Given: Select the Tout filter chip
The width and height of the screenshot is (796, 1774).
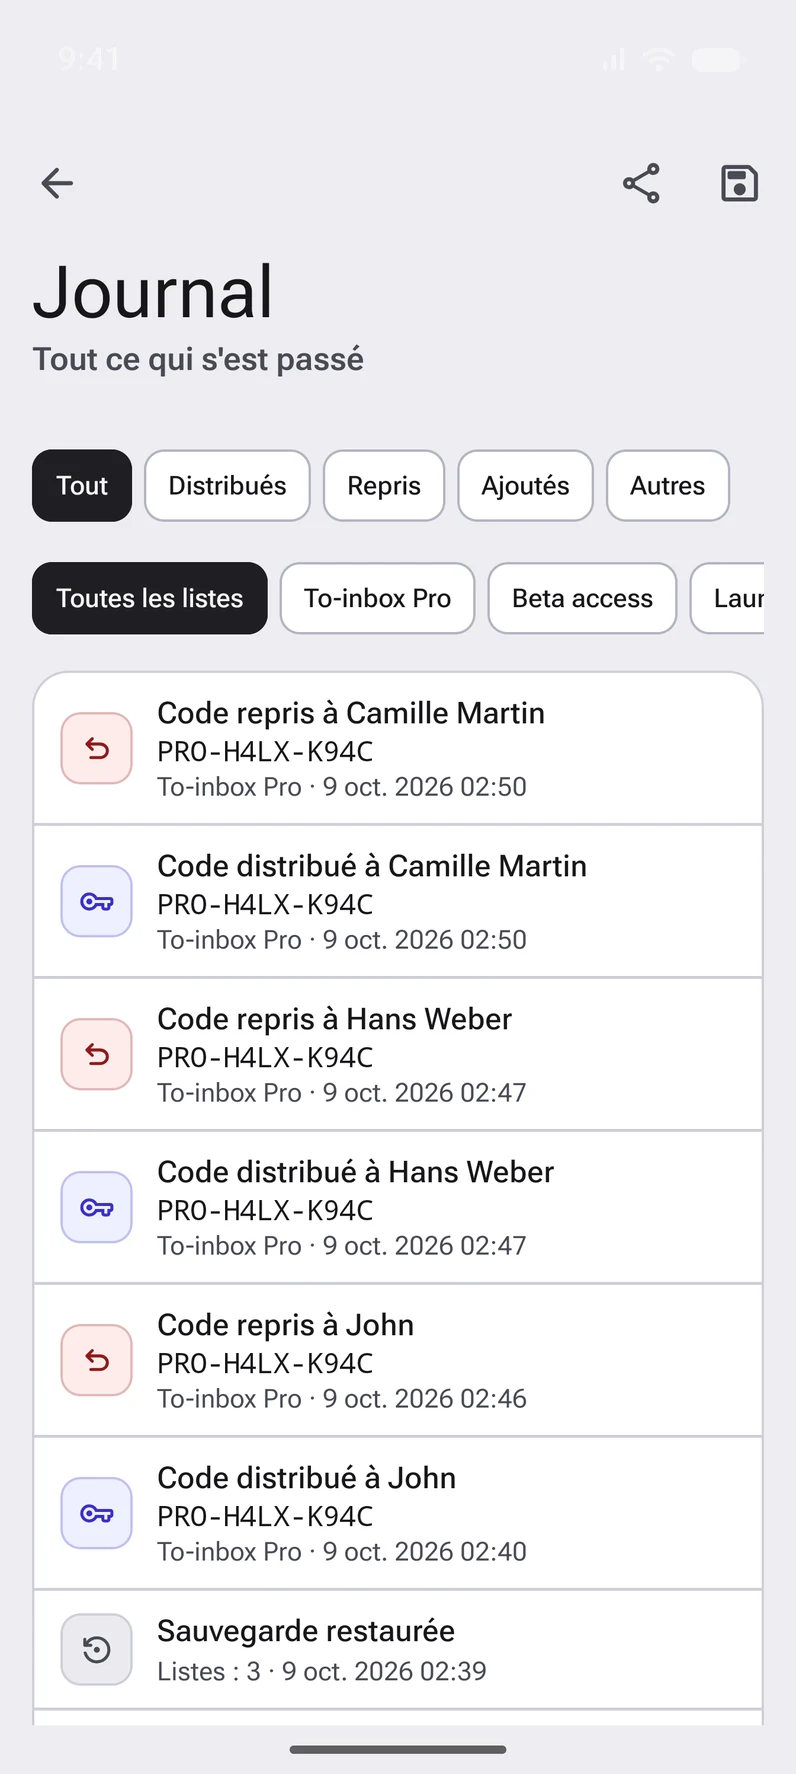Looking at the screenshot, I should [x=82, y=486].
